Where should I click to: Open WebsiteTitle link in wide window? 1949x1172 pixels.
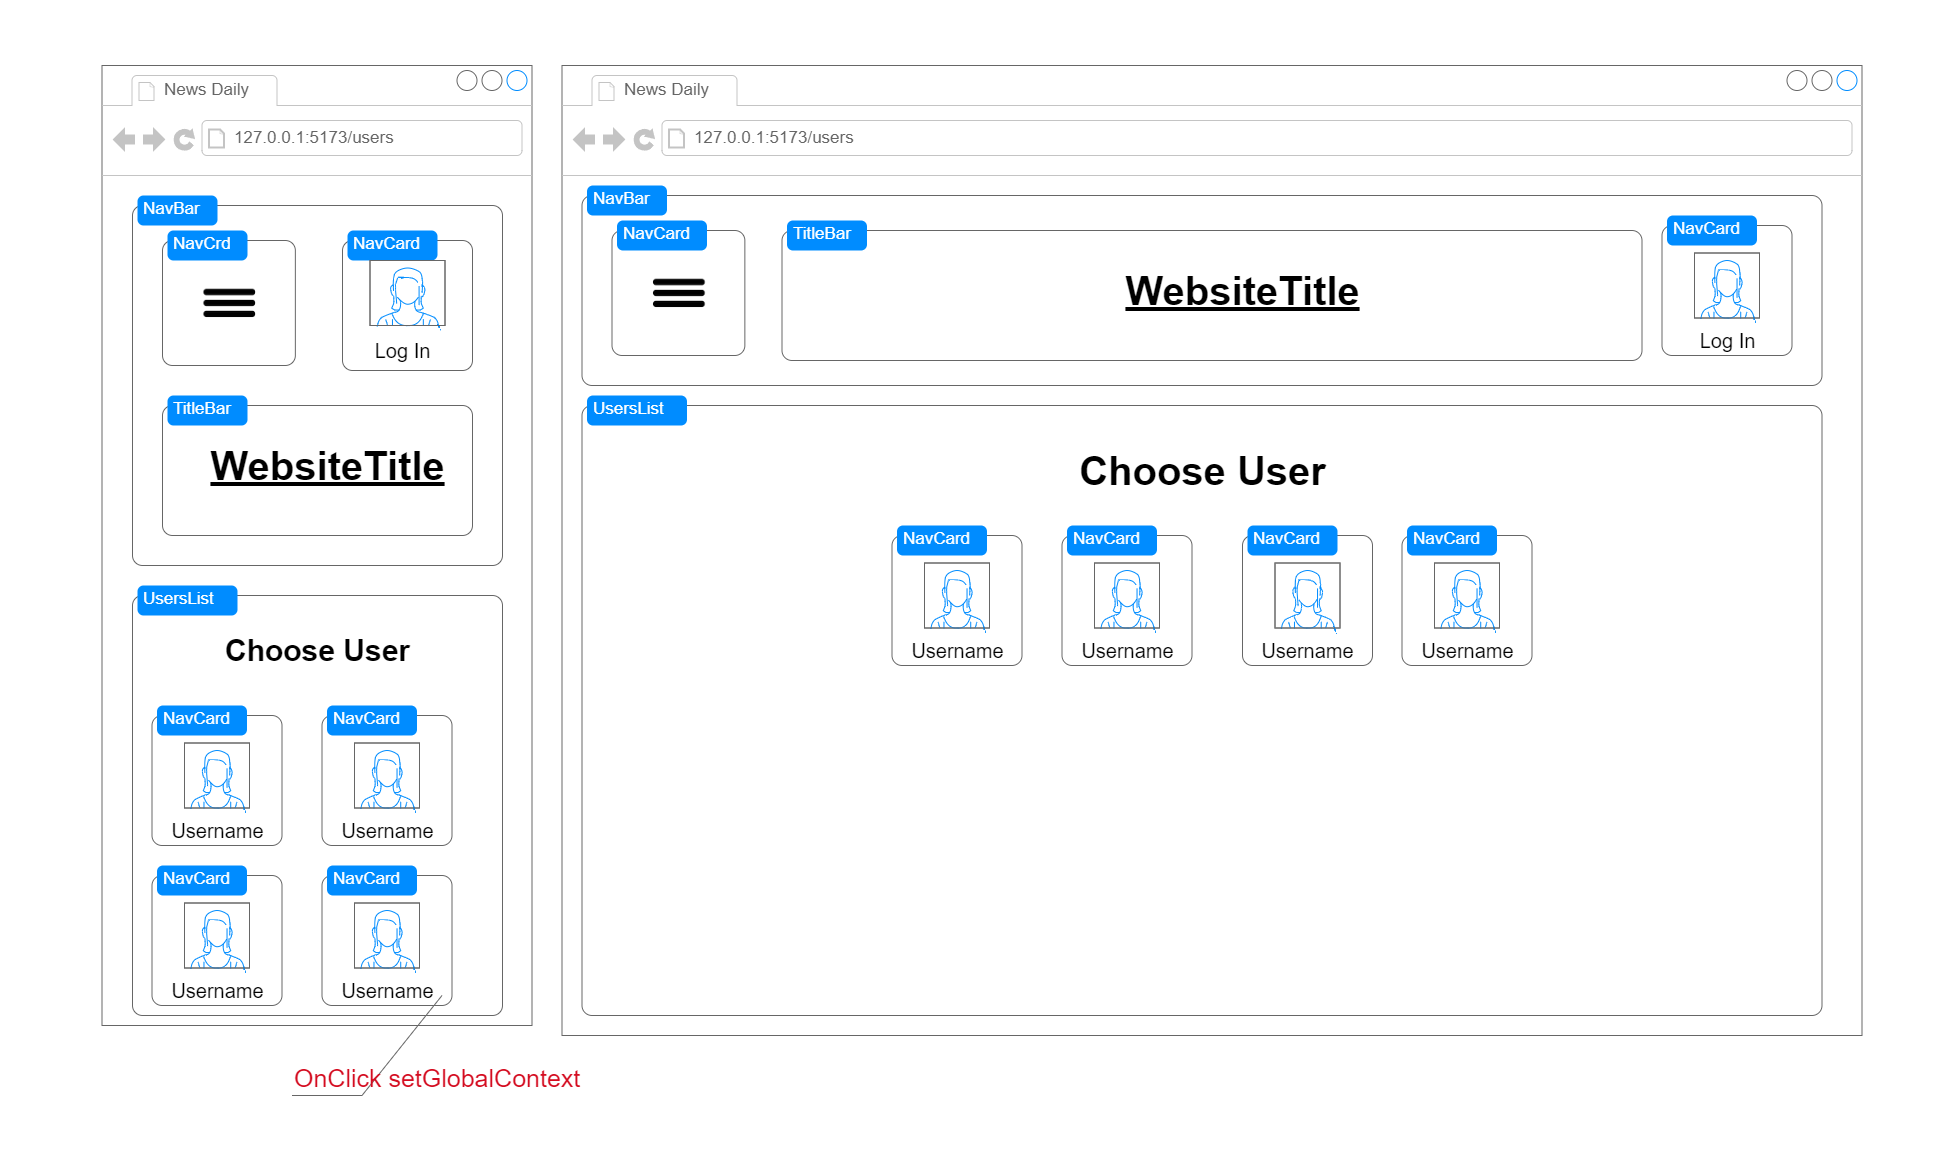tap(1242, 292)
